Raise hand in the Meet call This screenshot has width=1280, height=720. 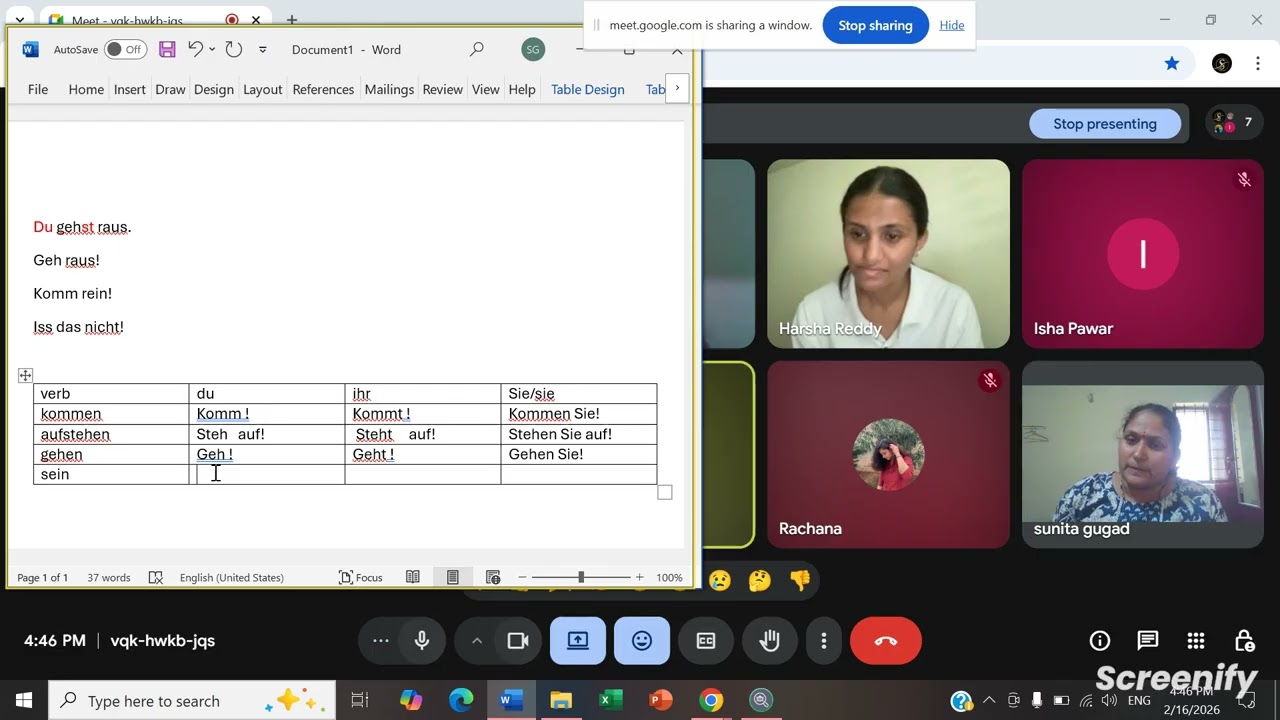click(x=770, y=641)
